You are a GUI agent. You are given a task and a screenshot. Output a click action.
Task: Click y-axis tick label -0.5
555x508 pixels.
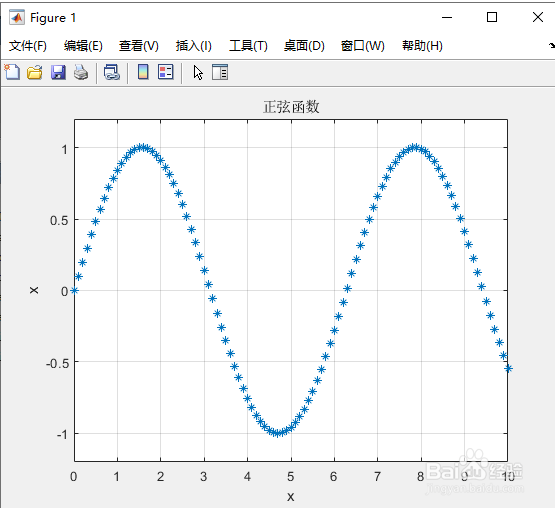point(57,363)
